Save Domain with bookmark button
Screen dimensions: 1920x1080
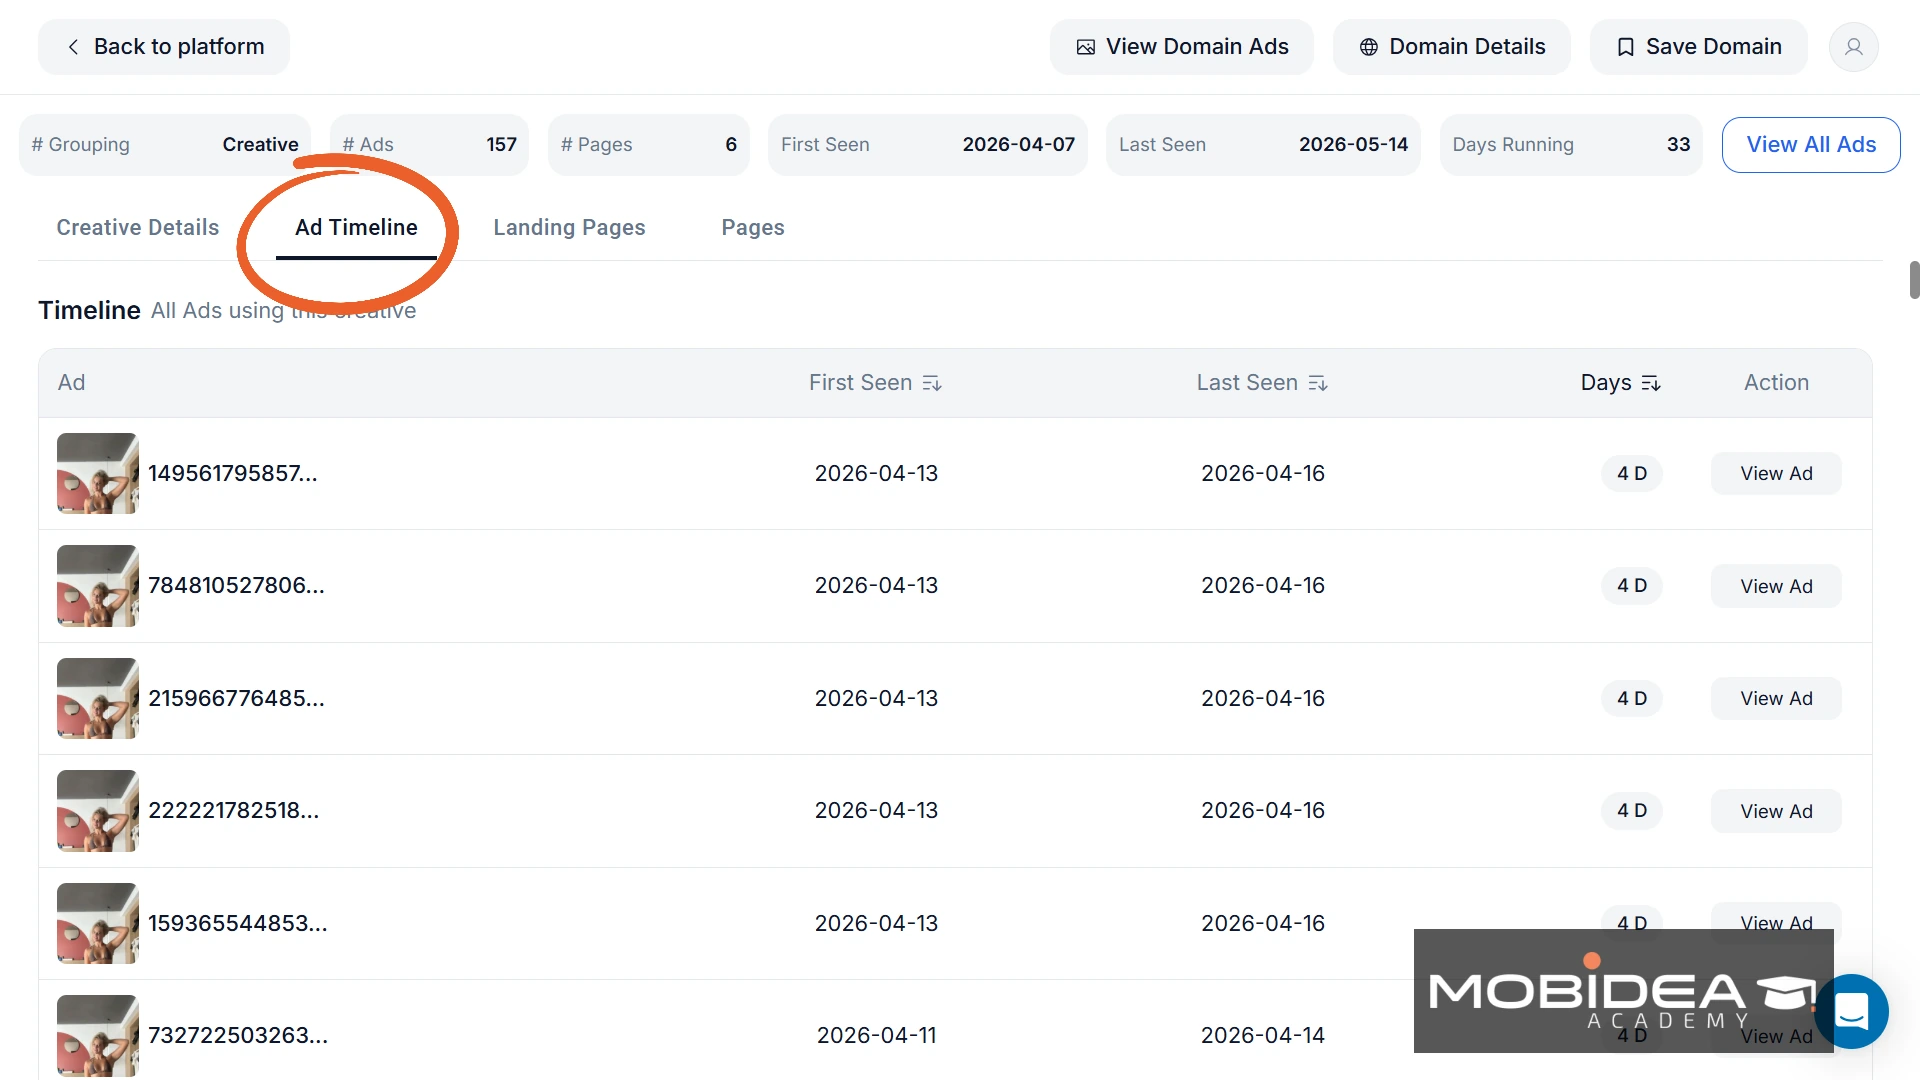[x=1698, y=47]
